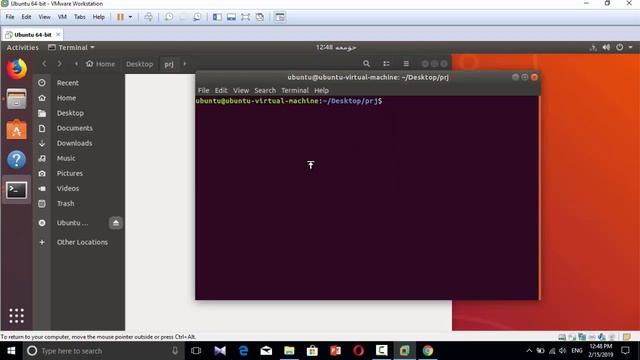This screenshot has height=360, width=640.
Task: Open terminal File menu
Action: 203,91
